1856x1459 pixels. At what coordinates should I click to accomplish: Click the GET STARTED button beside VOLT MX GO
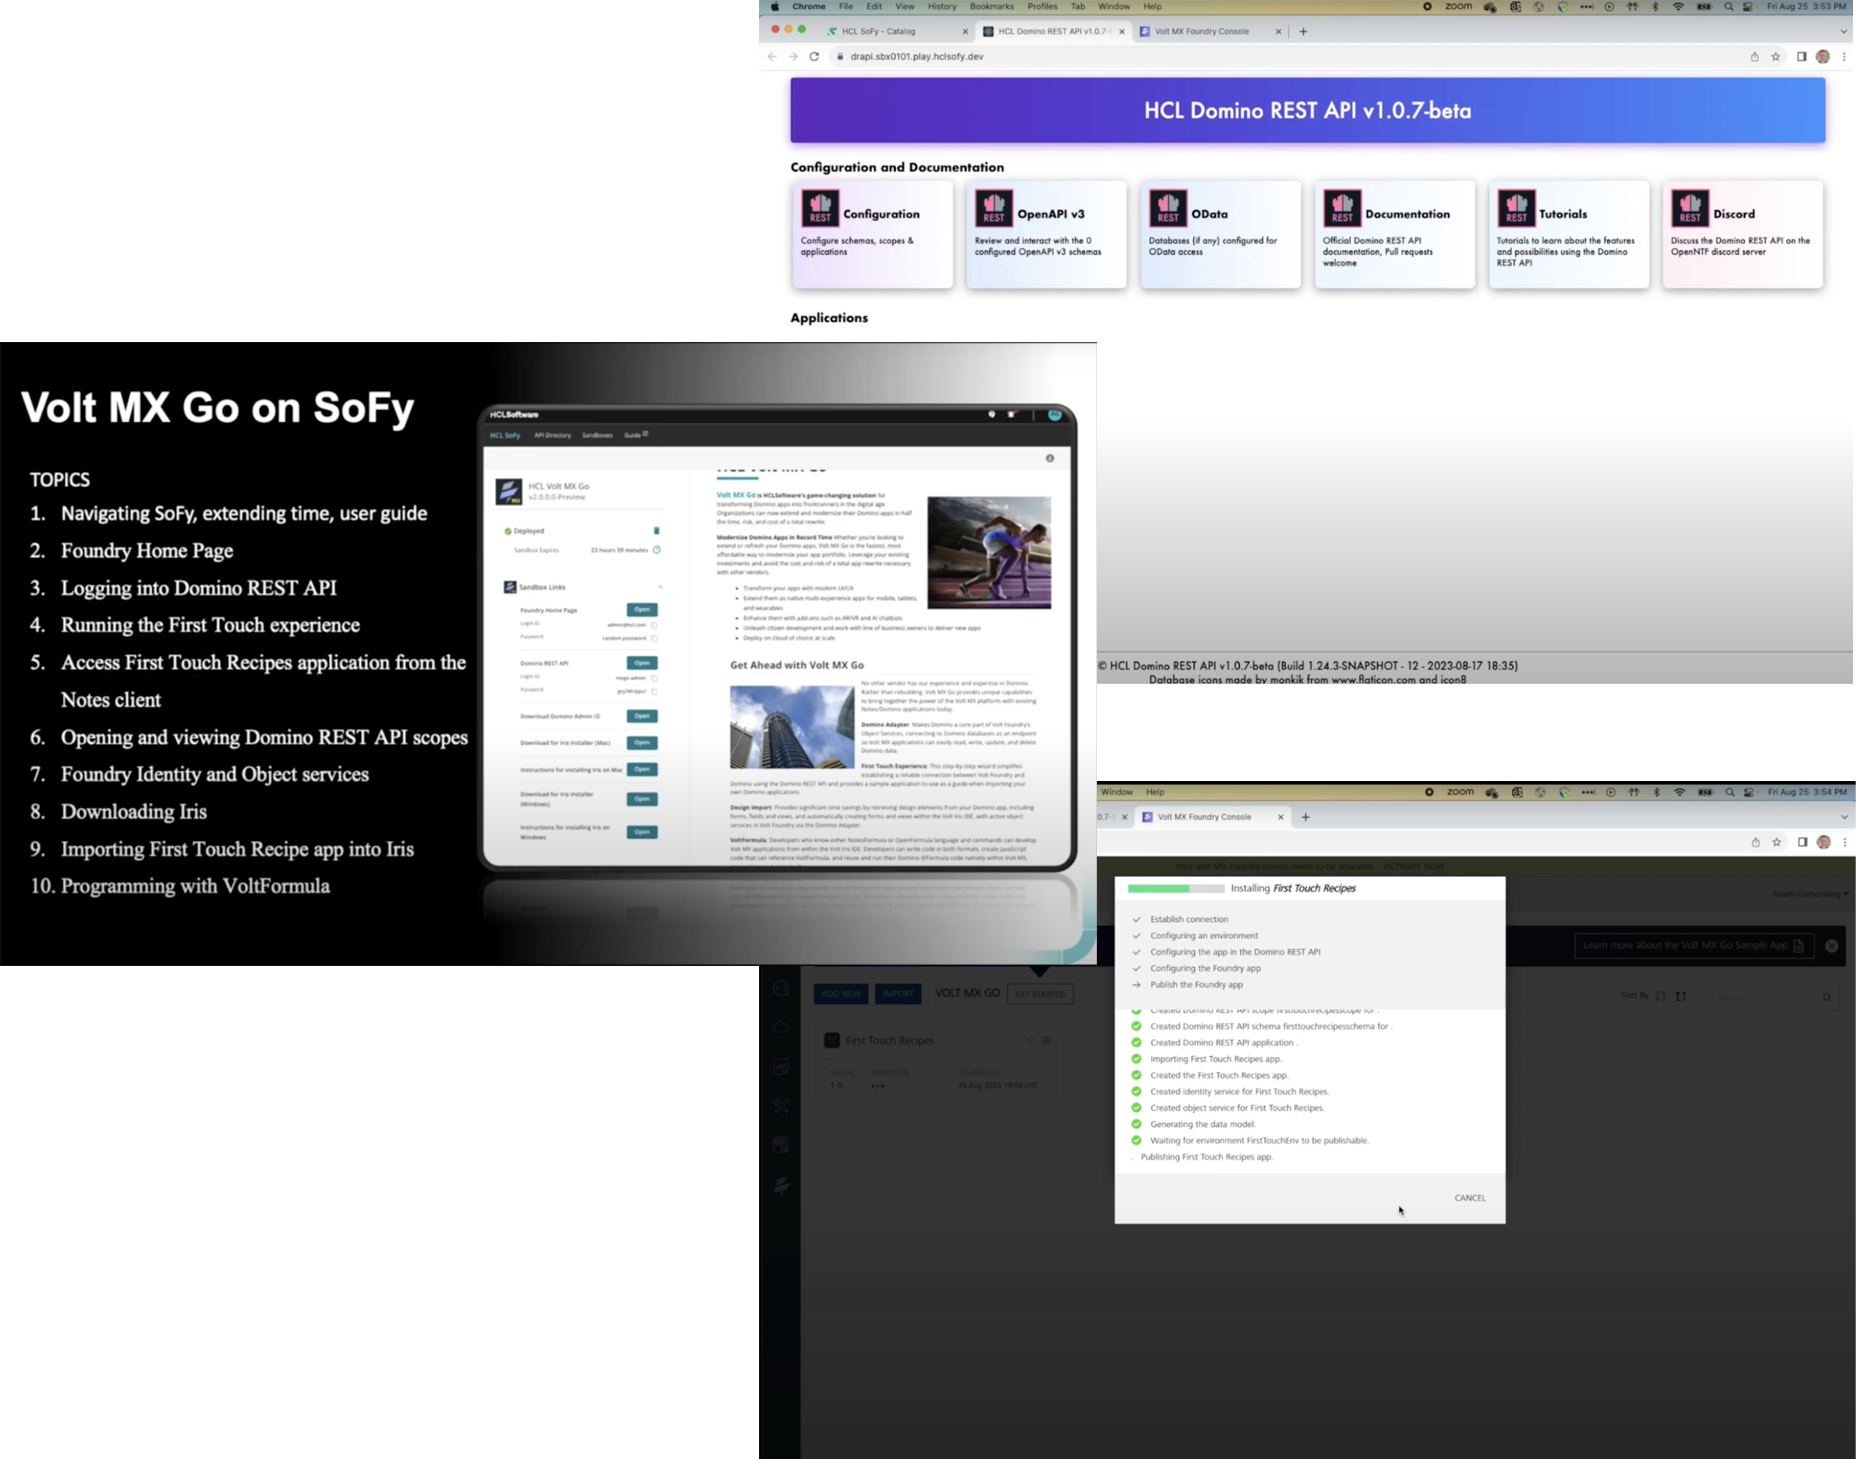click(1040, 994)
